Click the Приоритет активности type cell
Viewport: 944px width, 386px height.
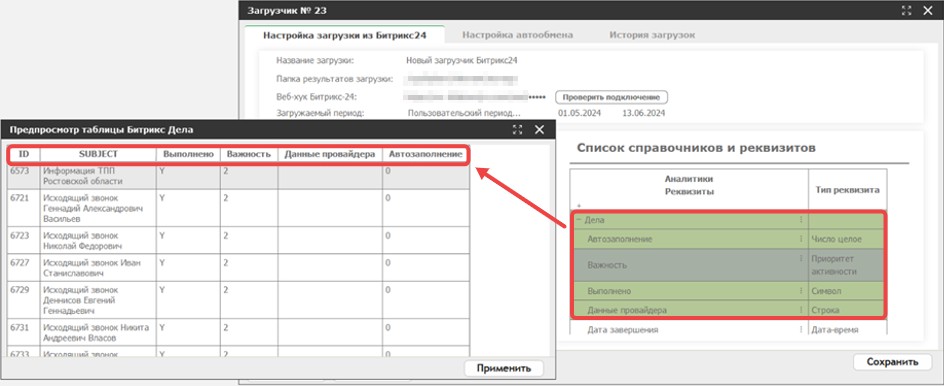tap(847, 265)
